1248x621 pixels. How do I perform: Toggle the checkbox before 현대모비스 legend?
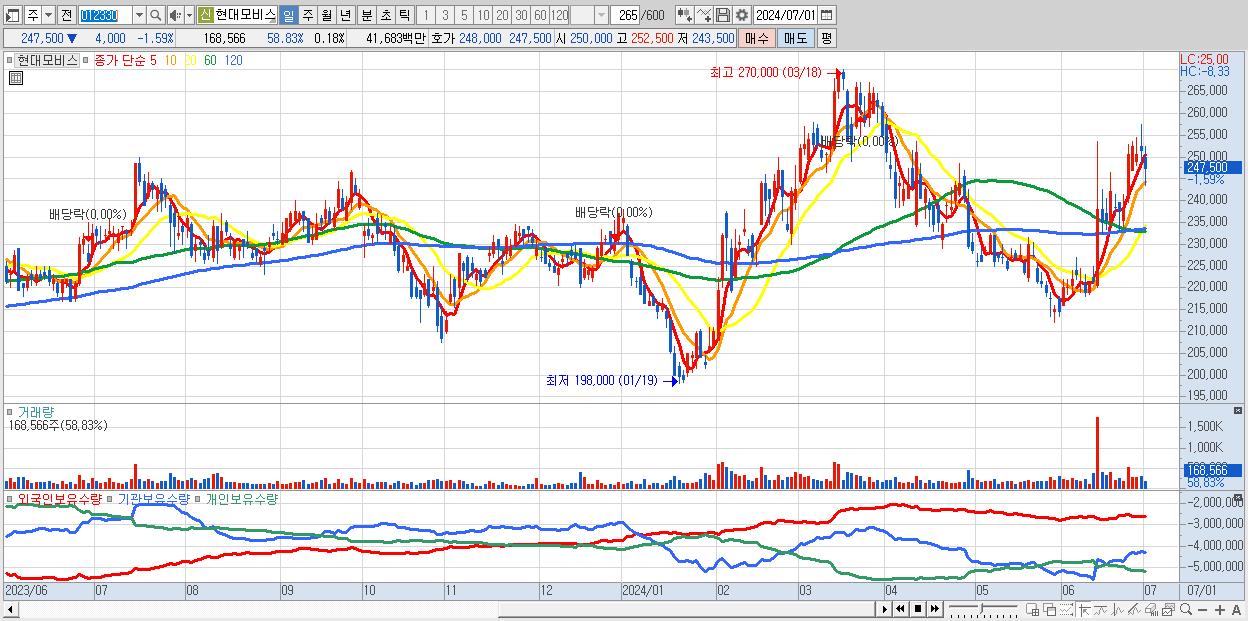point(9,60)
